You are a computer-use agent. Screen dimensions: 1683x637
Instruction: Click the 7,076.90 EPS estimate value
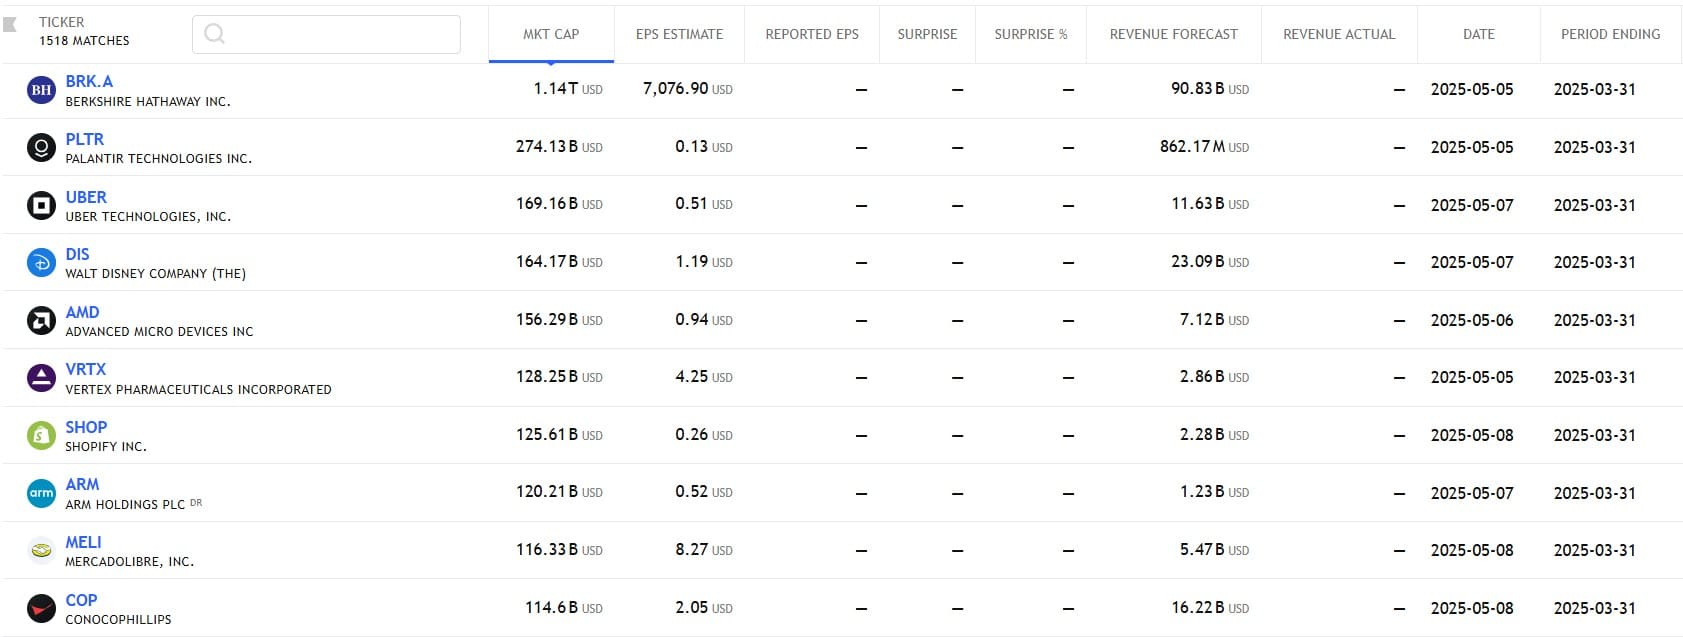[688, 89]
